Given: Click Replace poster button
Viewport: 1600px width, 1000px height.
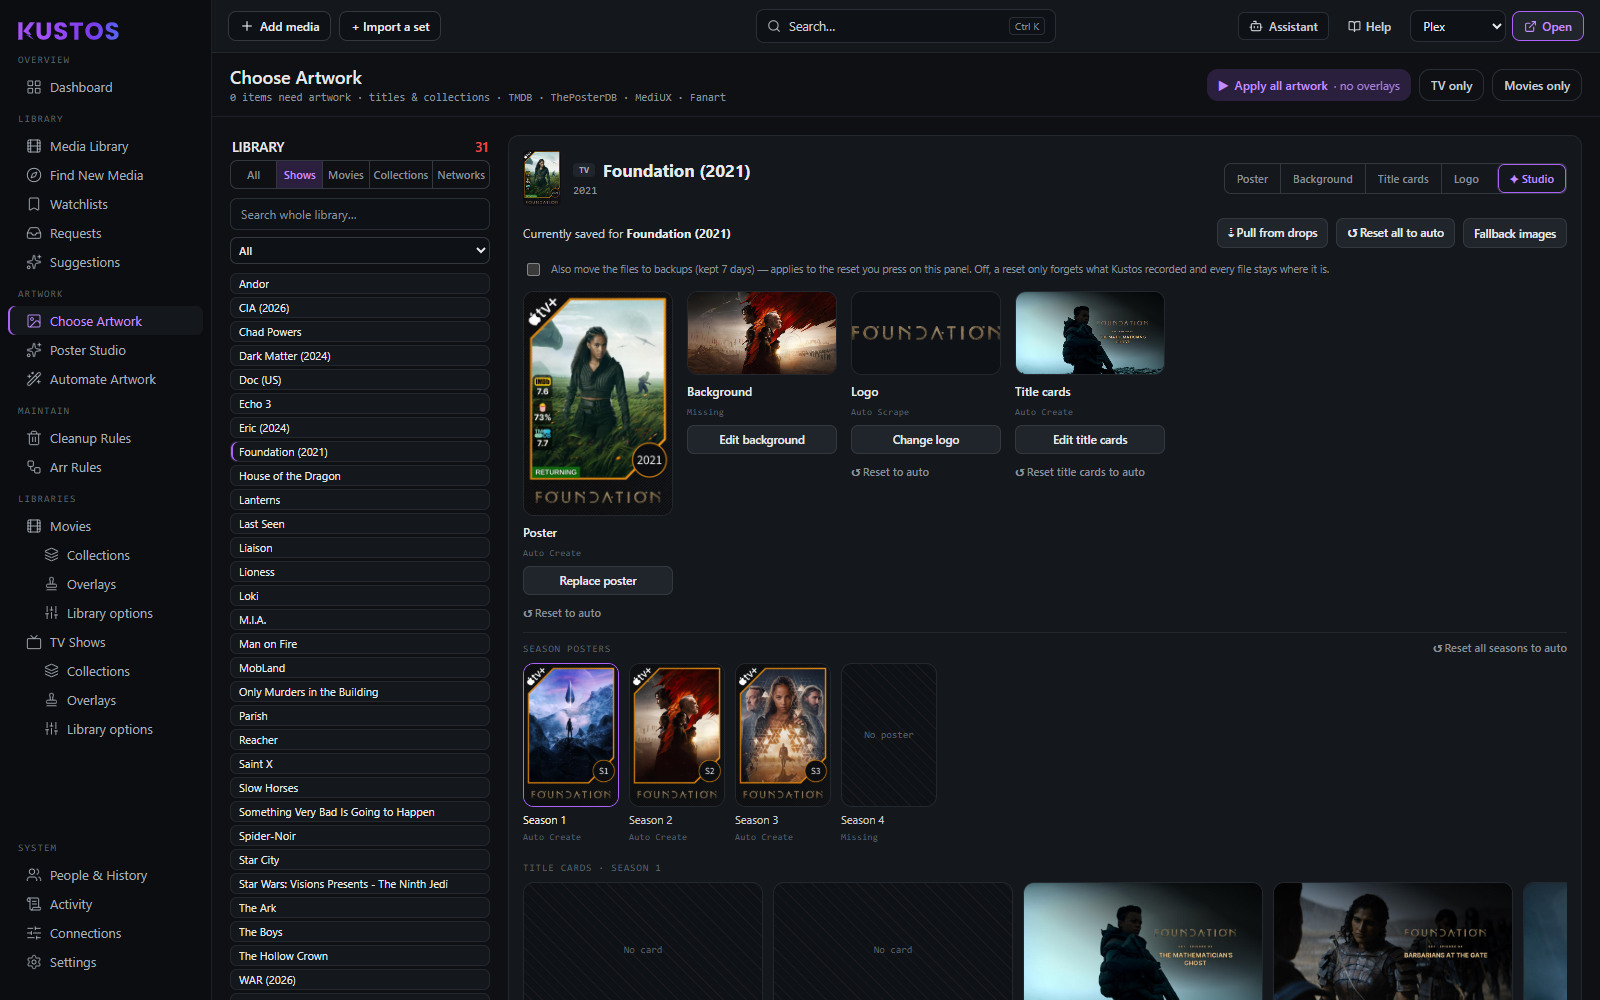Looking at the screenshot, I should [x=598, y=581].
